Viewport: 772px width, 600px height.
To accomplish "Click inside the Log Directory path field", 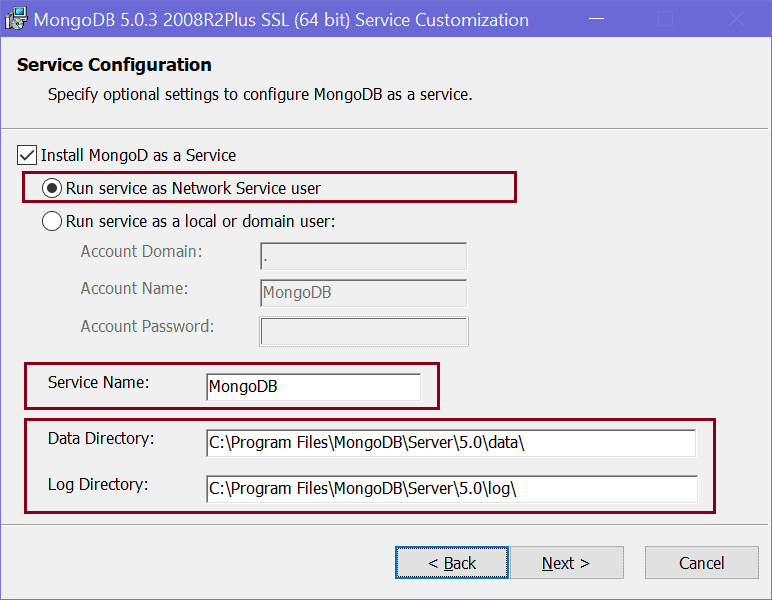I will [x=450, y=489].
